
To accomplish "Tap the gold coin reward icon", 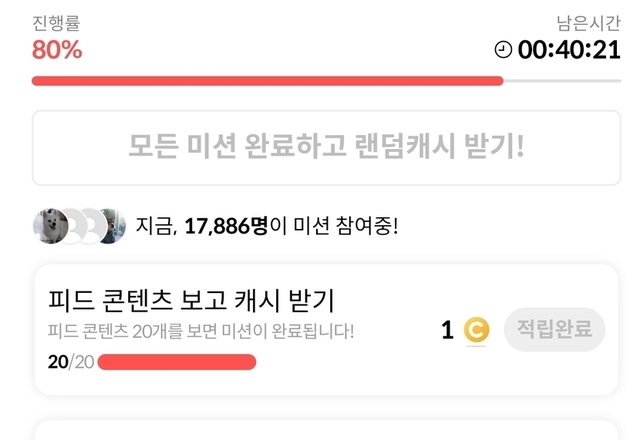I will (477, 330).
